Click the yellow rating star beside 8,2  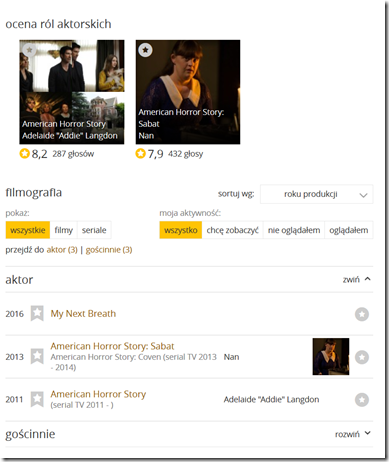[x=24, y=154]
